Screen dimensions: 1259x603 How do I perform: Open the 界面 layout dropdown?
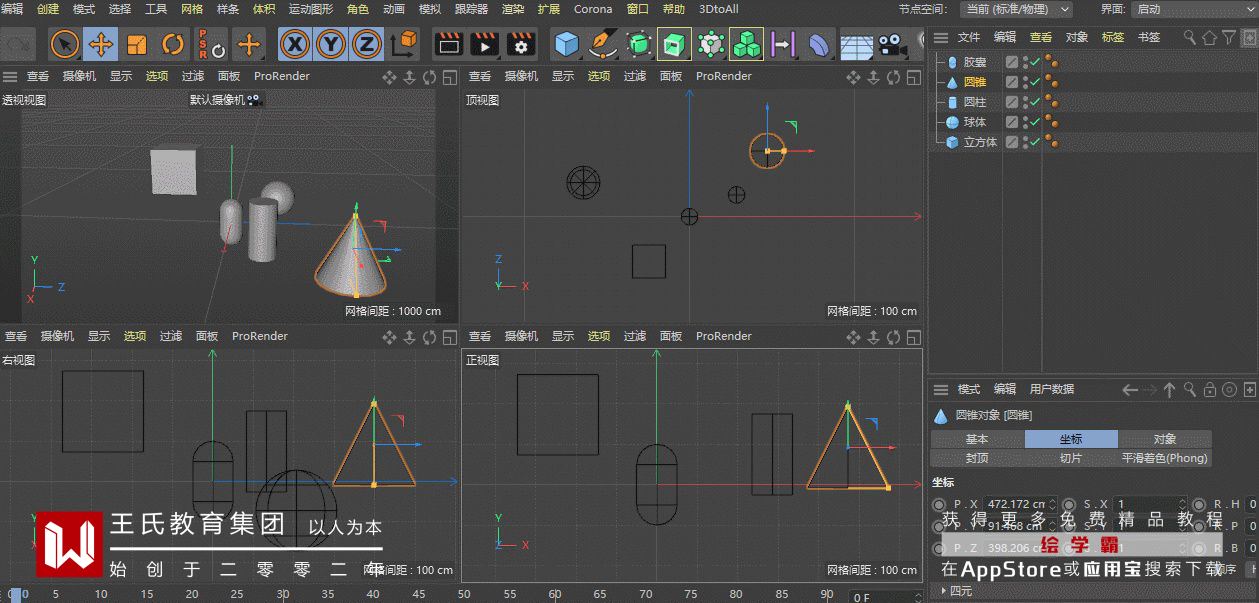click(x=1193, y=9)
